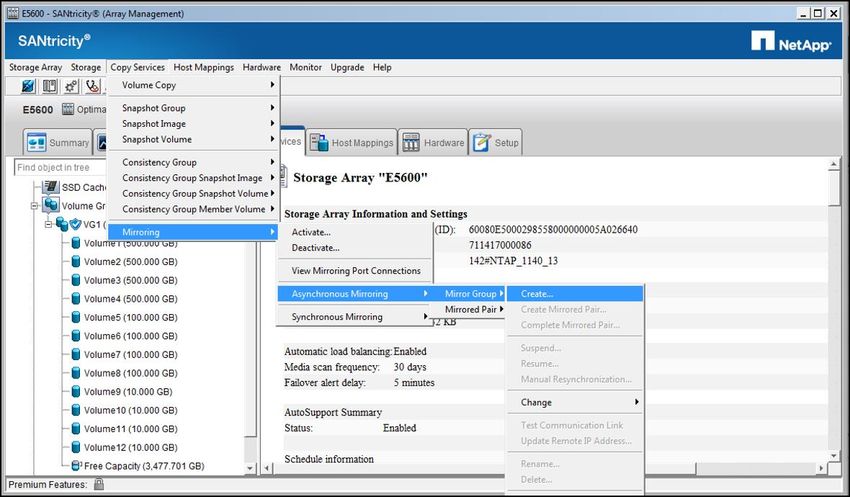Select Volume8 (100.000 GB) in tree

click(x=130, y=373)
